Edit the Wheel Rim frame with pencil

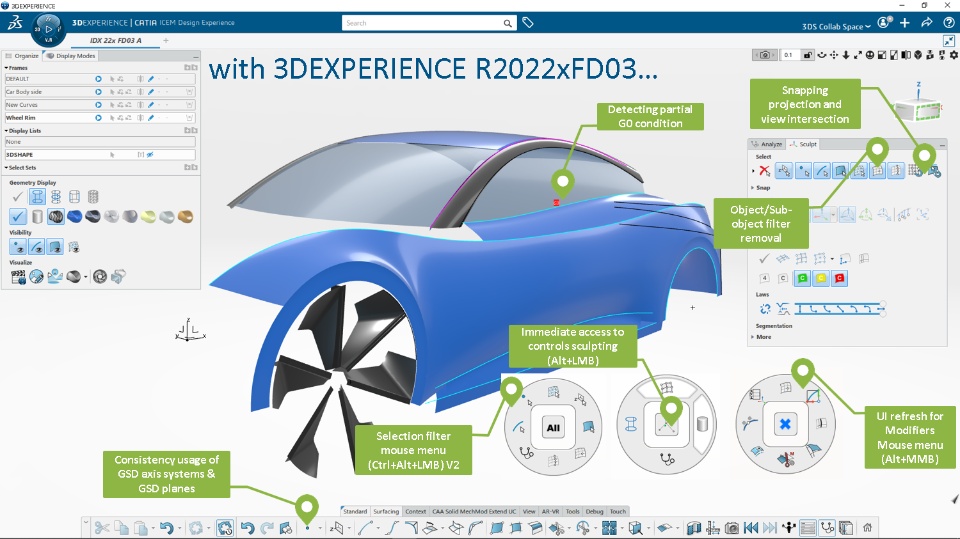151,118
